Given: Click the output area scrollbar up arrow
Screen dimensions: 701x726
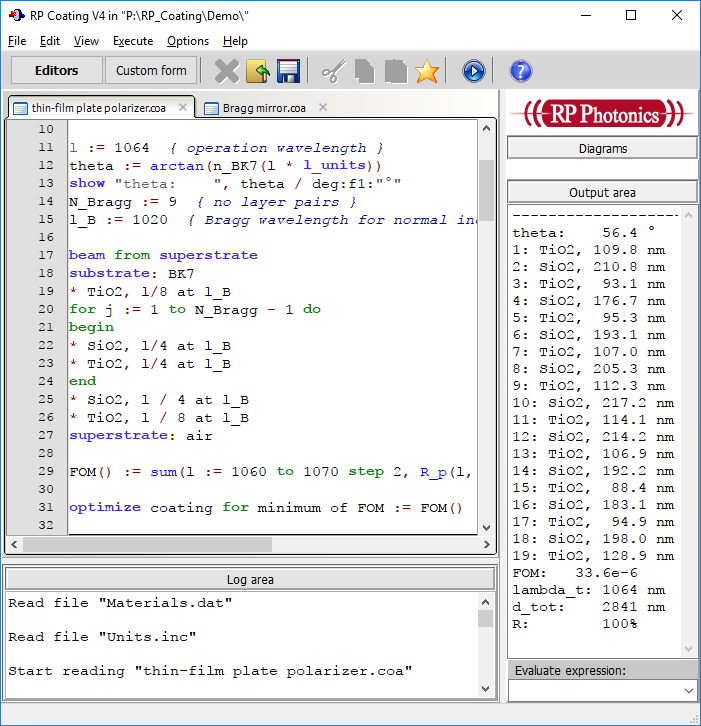Looking at the screenshot, I should pyautogui.click(x=688, y=215).
